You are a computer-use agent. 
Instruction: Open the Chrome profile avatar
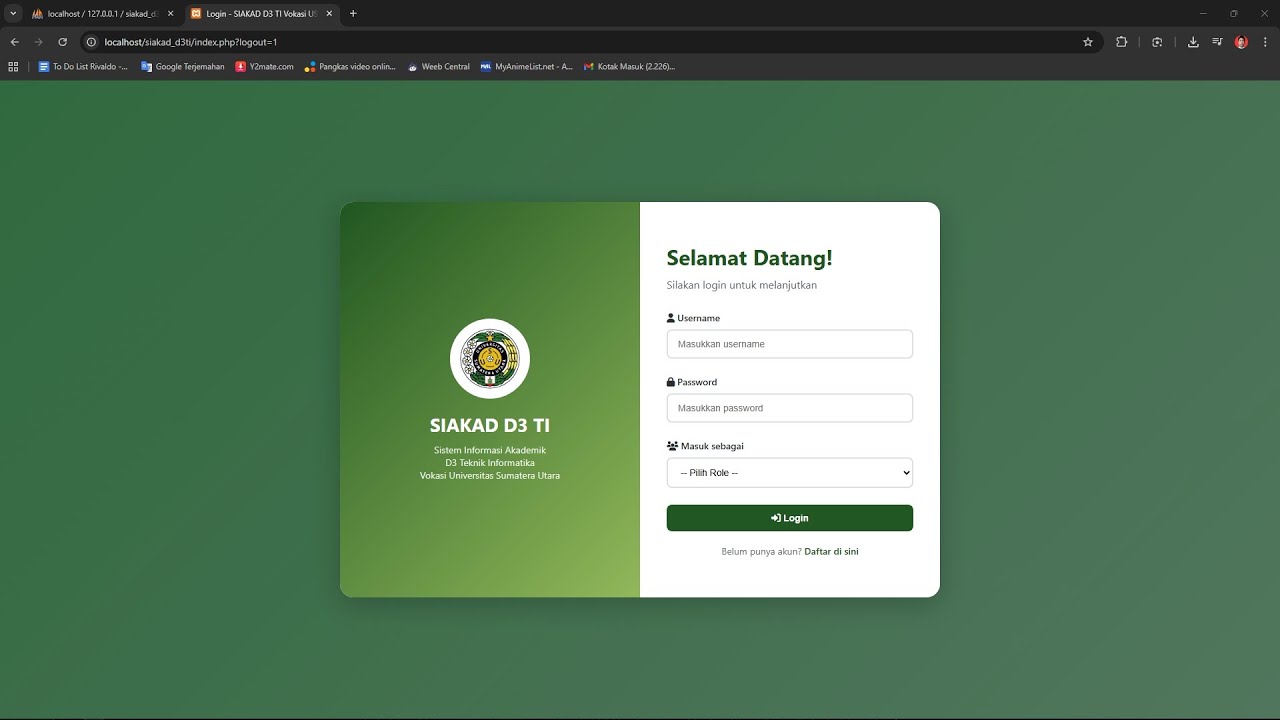1241,42
